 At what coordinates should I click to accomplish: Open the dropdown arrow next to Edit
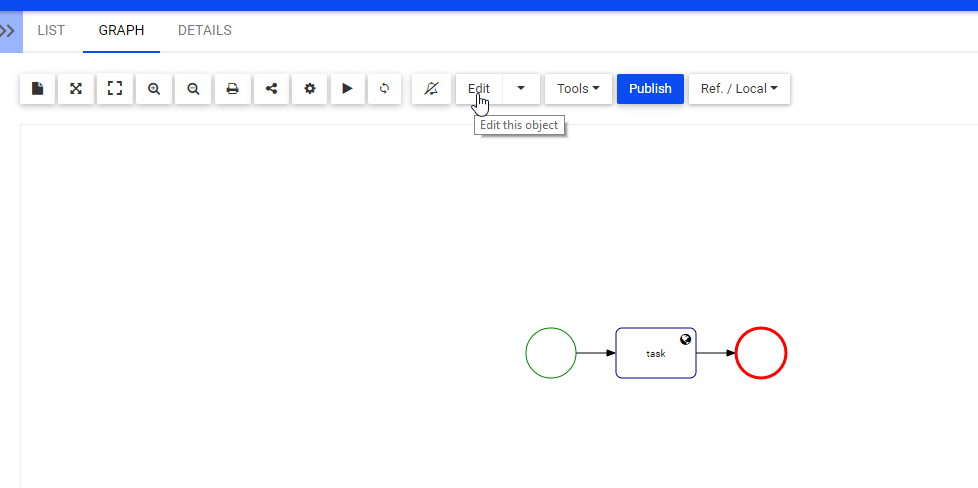point(521,89)
